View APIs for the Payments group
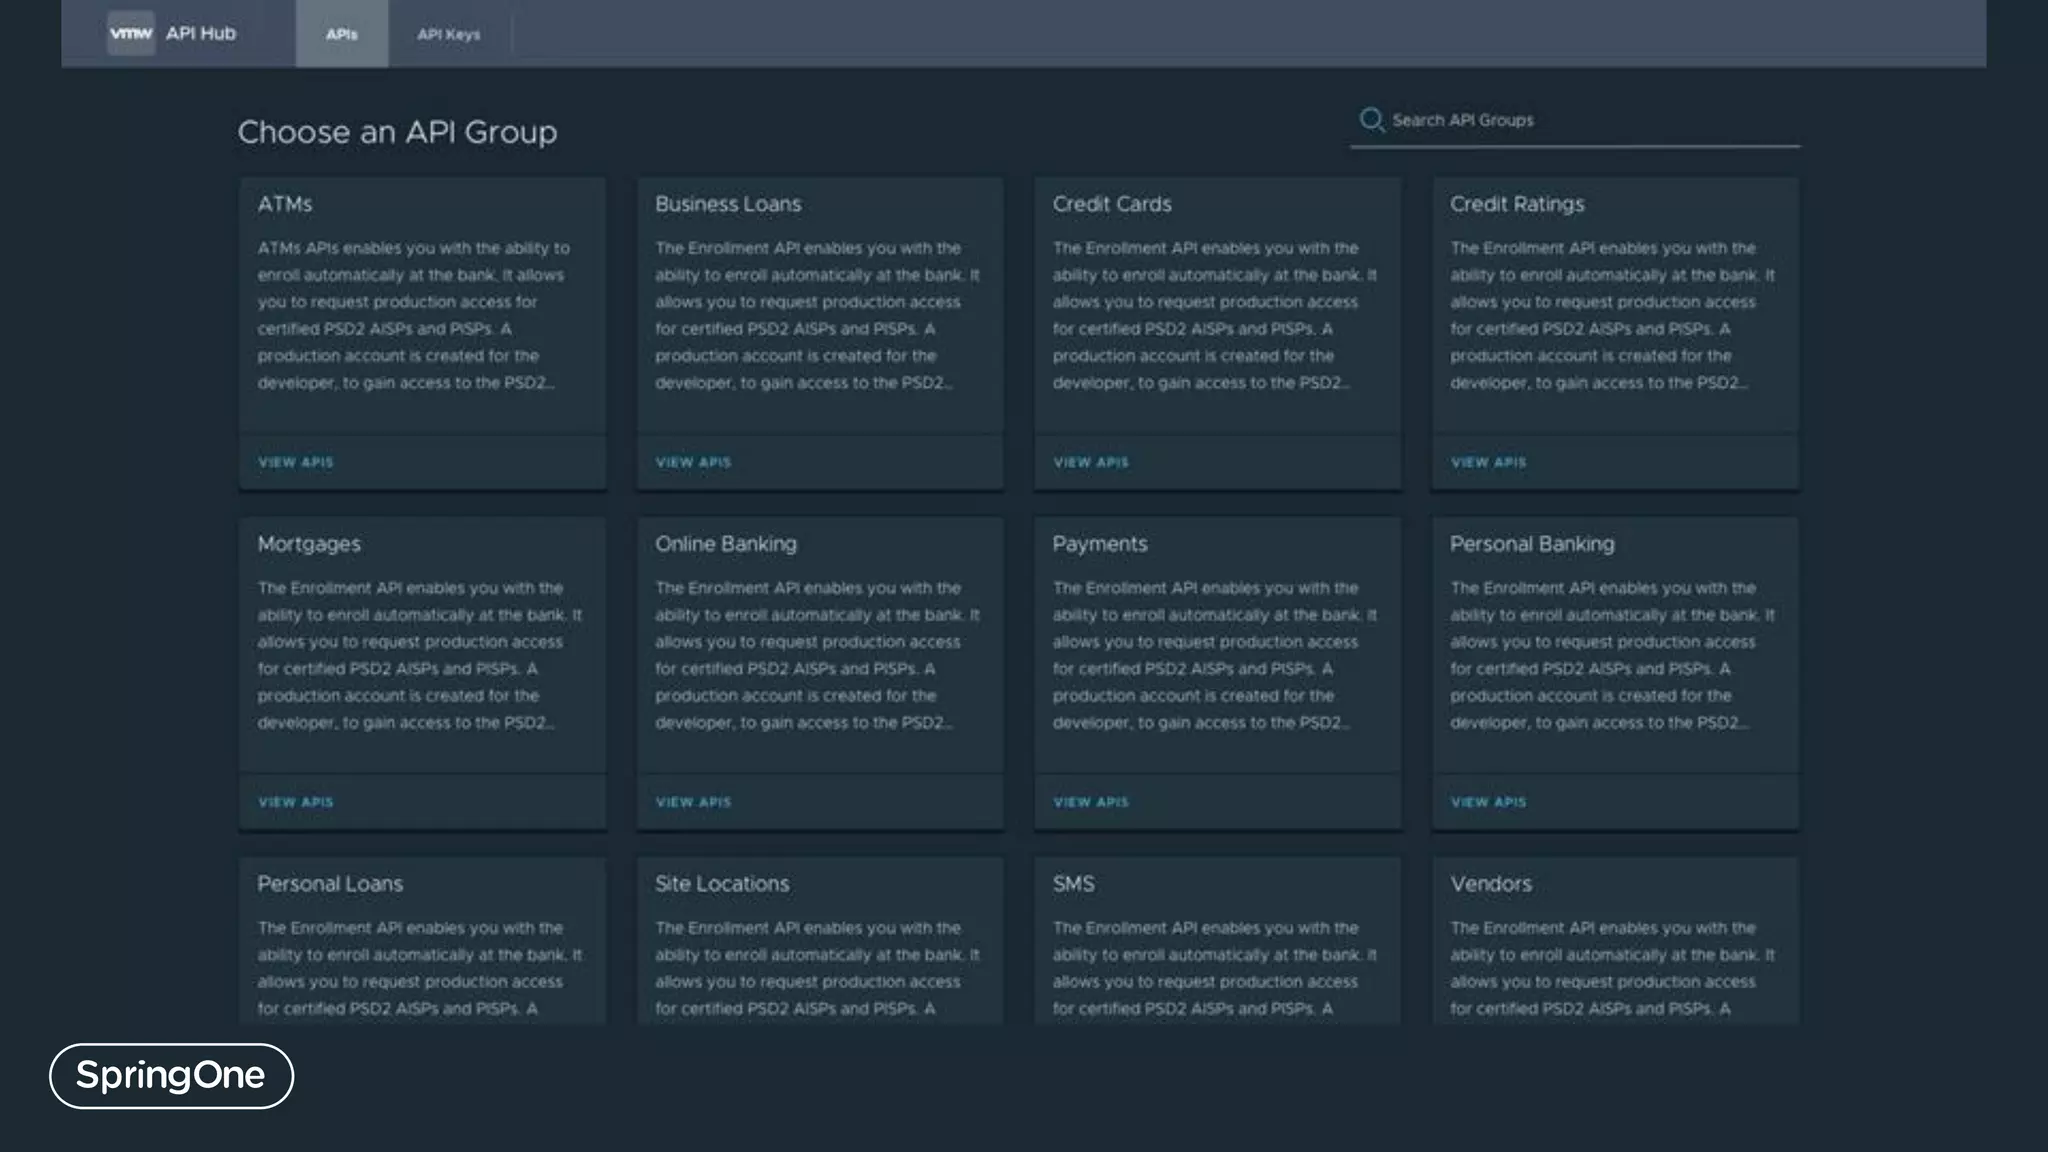Viewport: 2048px width, 1152px height. click(x=1091, y=802)
